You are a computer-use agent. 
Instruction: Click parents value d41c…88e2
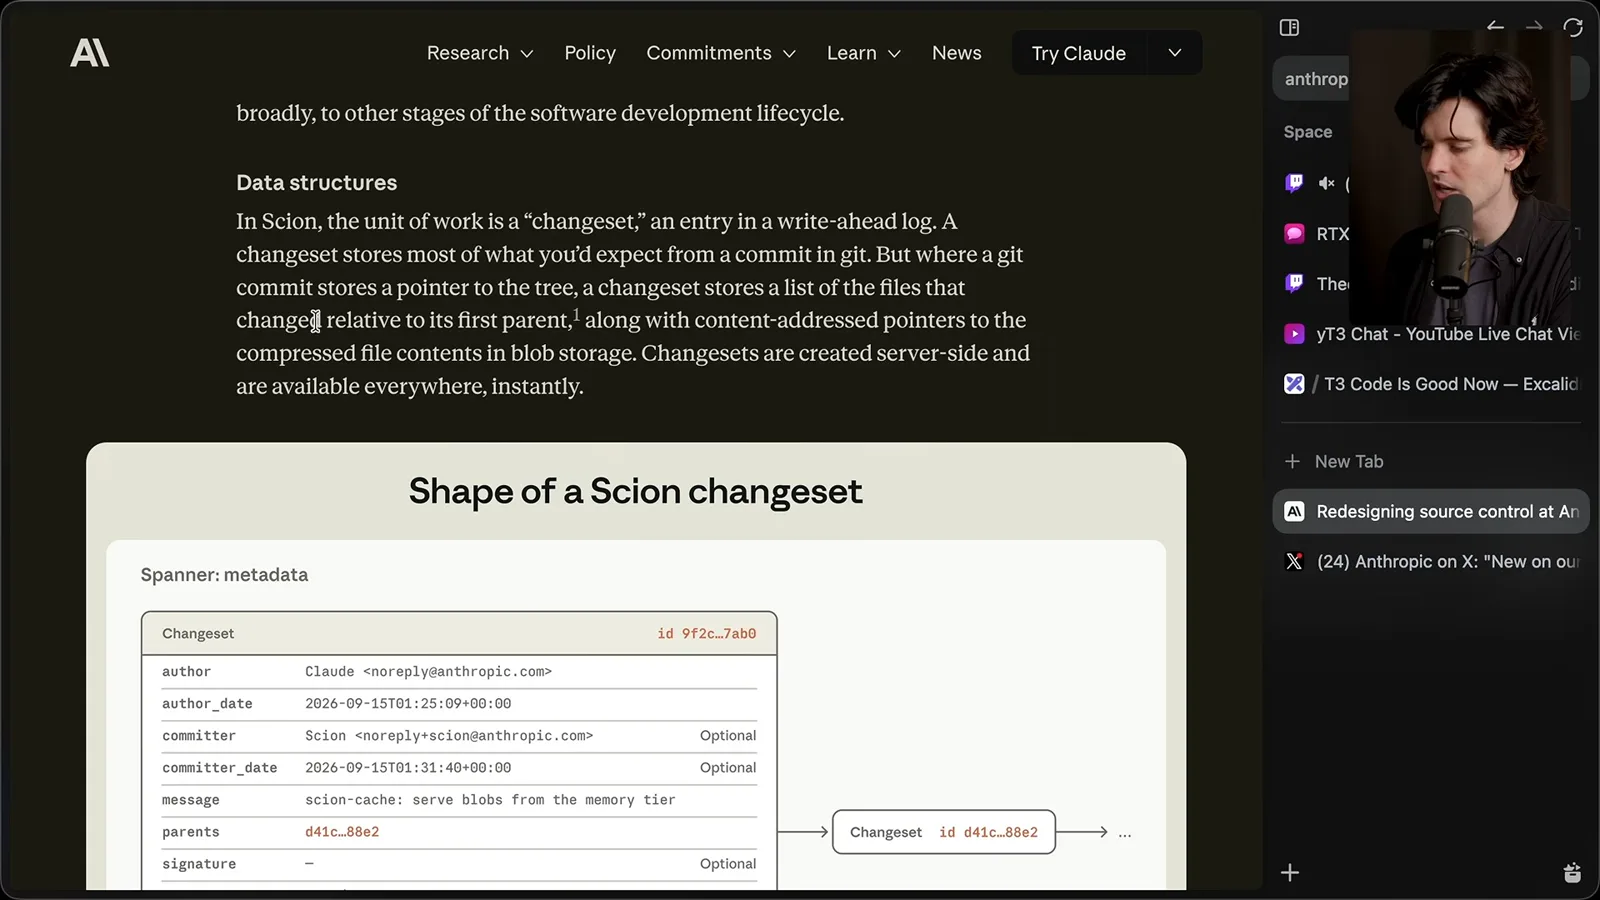point(342,832)
